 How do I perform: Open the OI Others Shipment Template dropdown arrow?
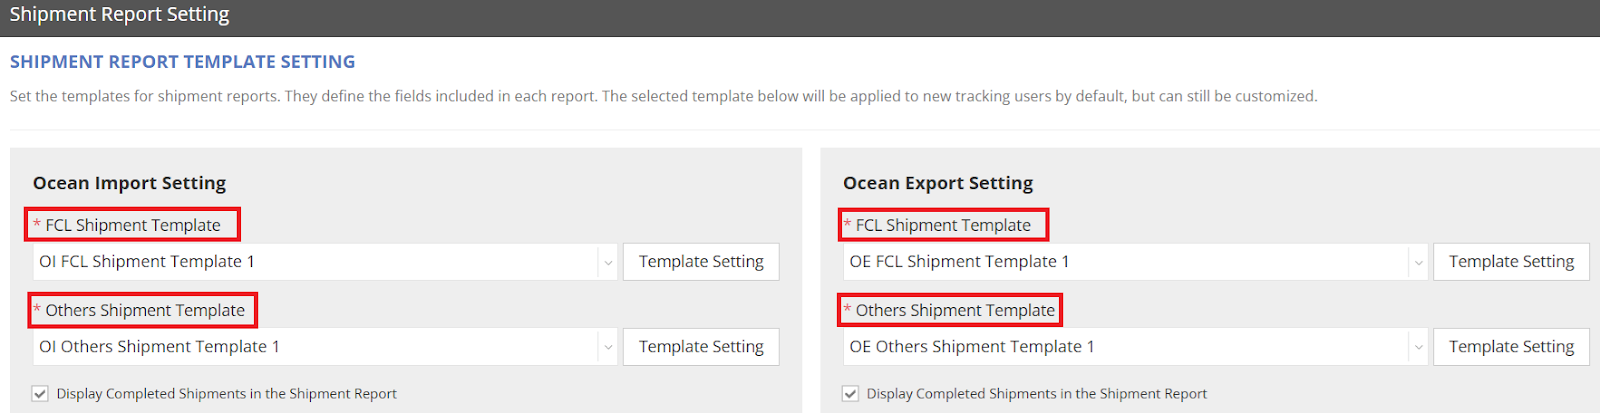pyautogui.click(x=607, y=347)
